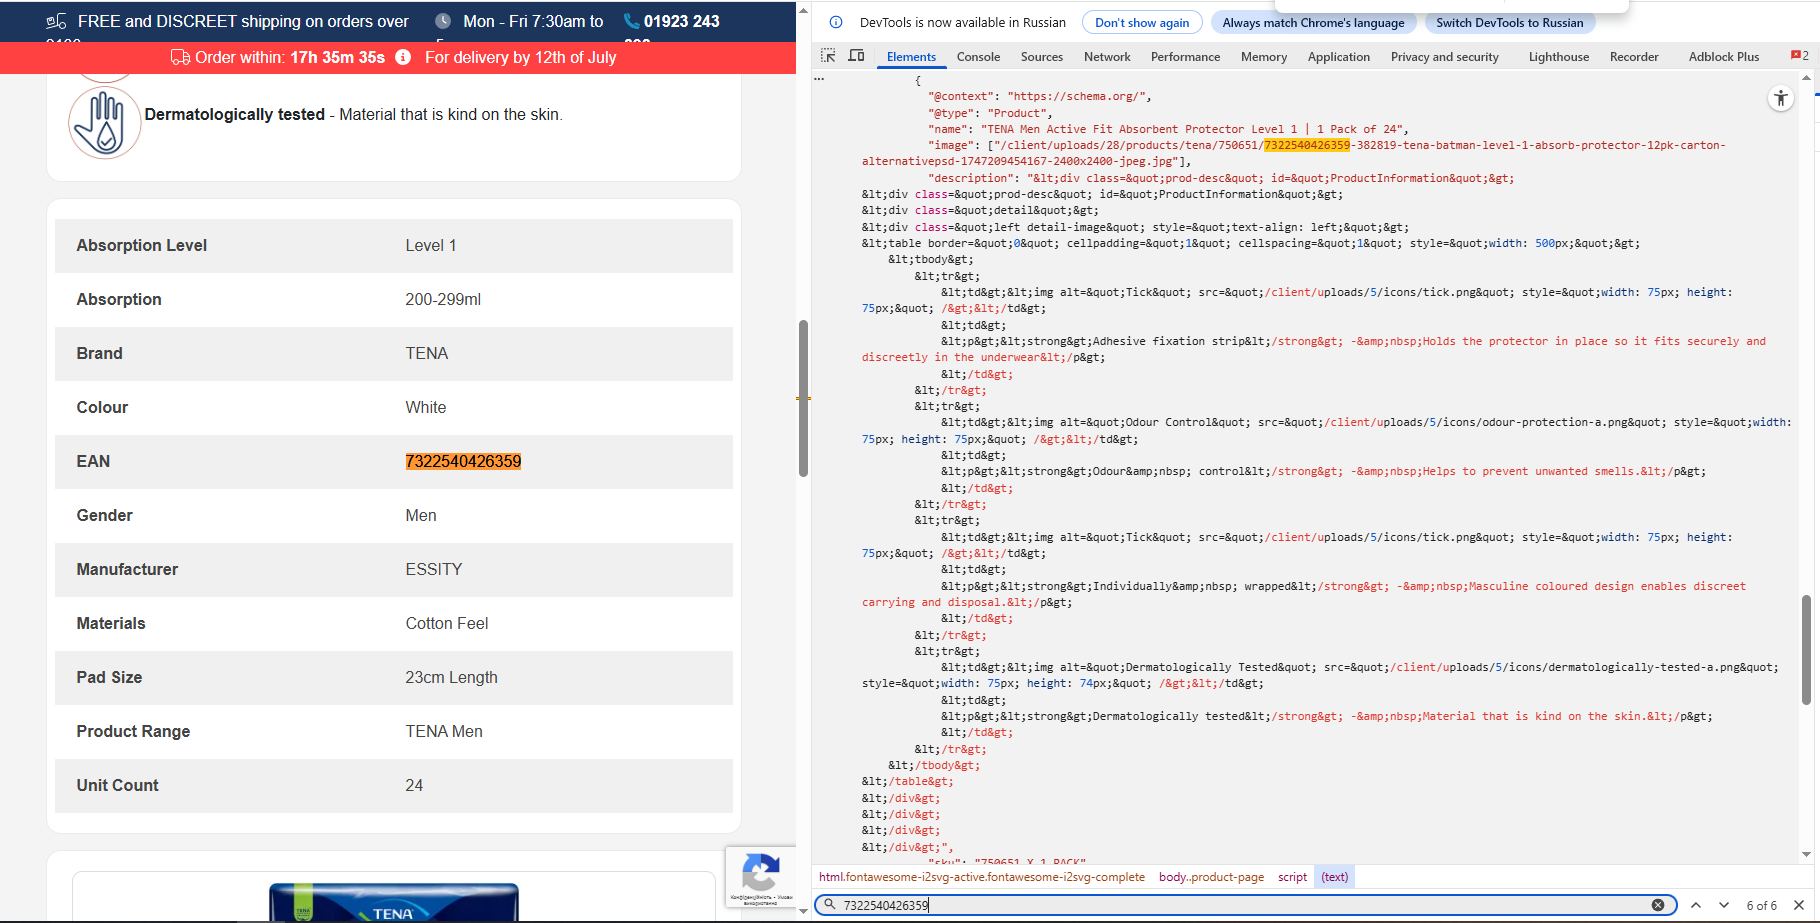Go to next search result
The width and height of the screenshot is (1820, 923).
pyautogui.click(x=1724, y=905)
